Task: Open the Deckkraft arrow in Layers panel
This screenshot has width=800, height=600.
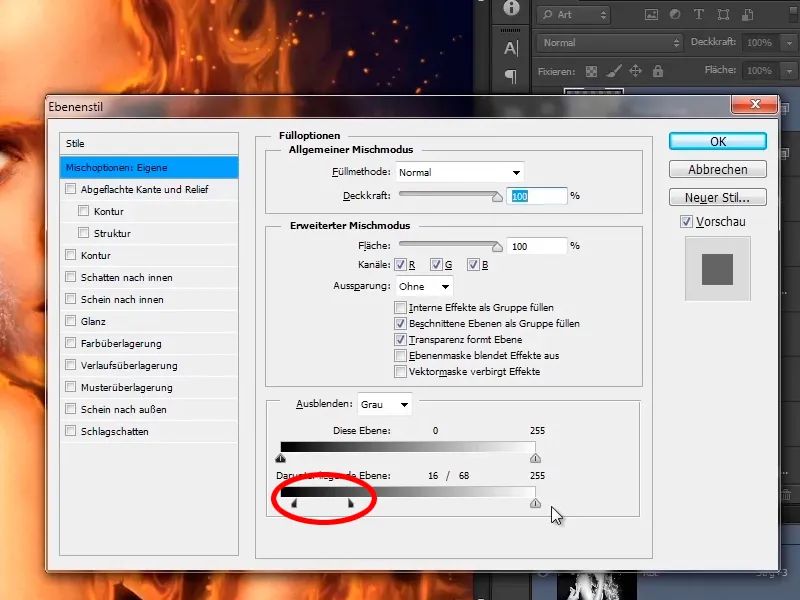Action: coord(789,43)
